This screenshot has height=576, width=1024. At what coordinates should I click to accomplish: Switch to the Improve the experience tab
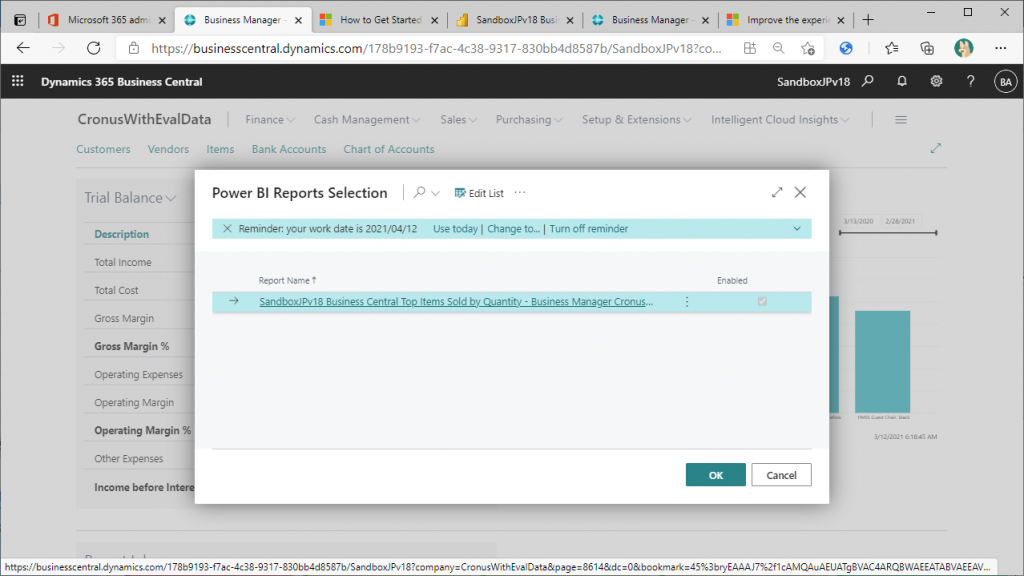click(x=787, y=20)
